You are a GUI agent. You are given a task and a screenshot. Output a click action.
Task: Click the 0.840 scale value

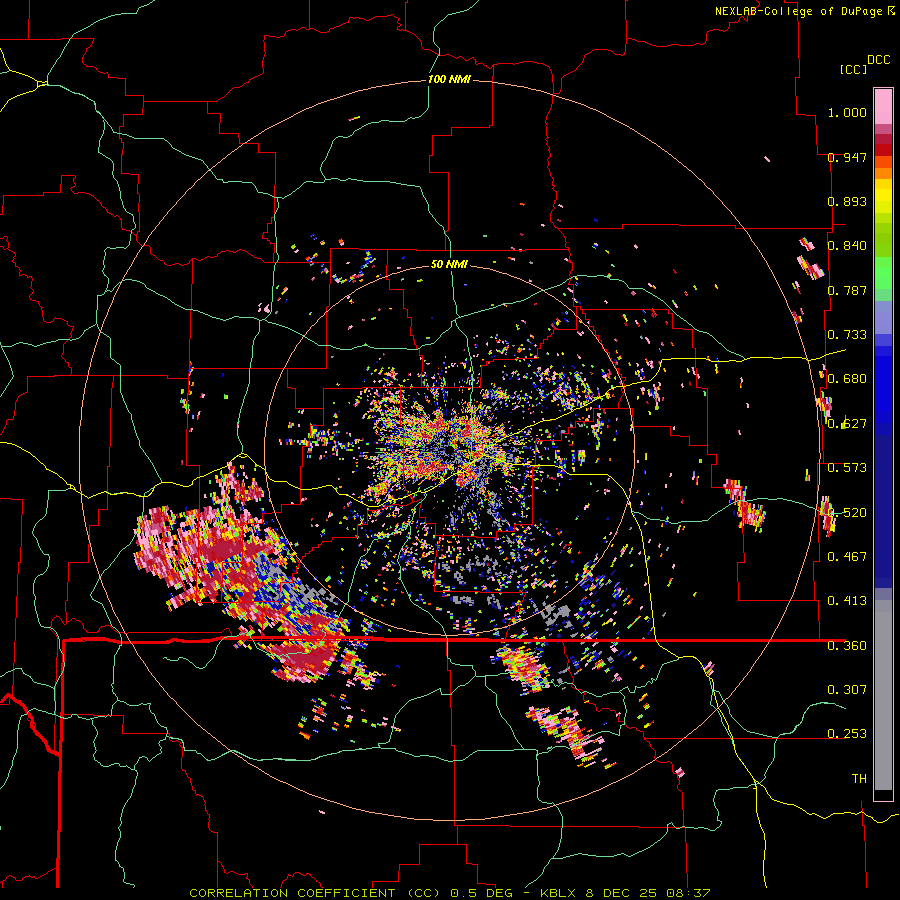[847, 246]
